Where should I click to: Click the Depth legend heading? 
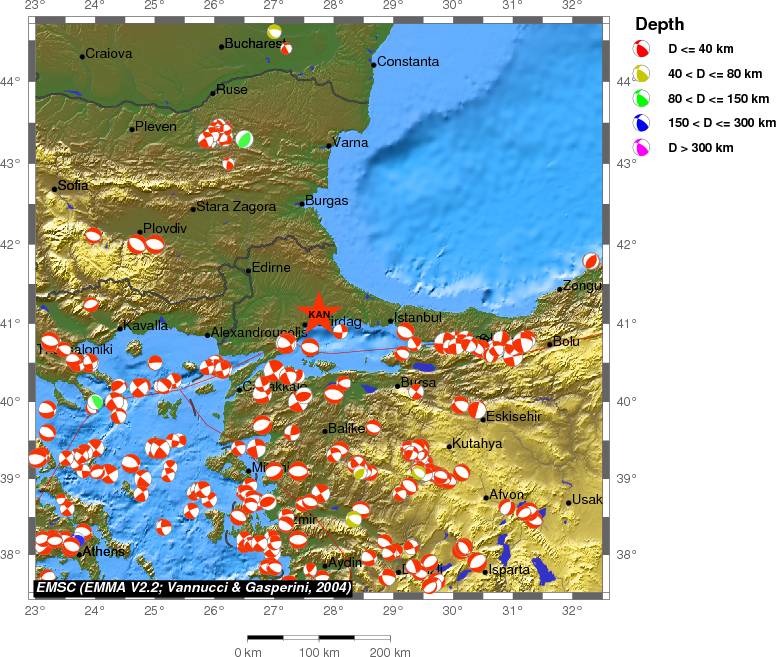[660, 24]
